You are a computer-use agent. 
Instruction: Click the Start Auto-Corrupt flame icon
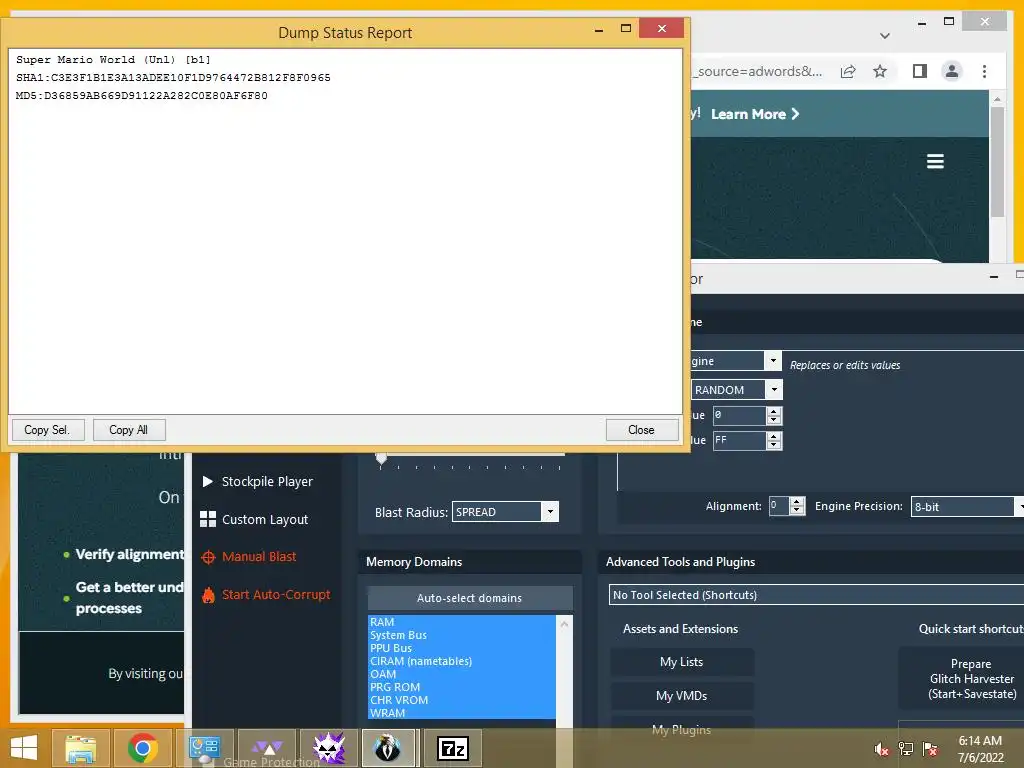tap(208, 595)
